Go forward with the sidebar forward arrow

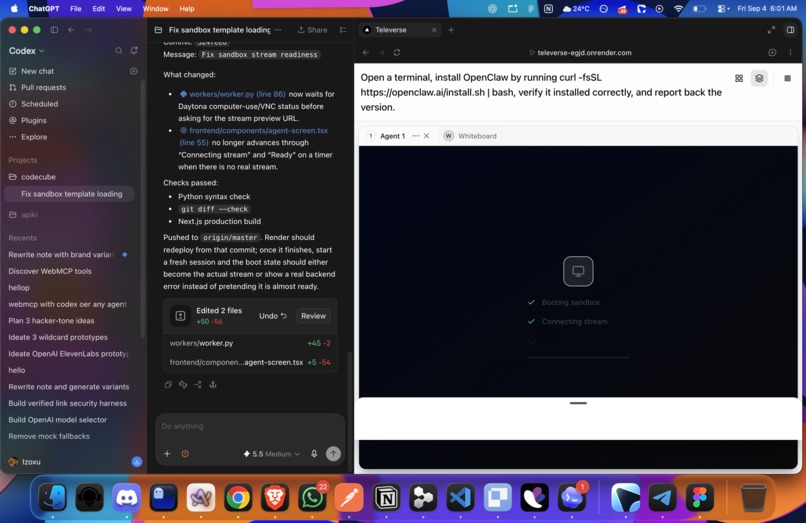(88, 30)
